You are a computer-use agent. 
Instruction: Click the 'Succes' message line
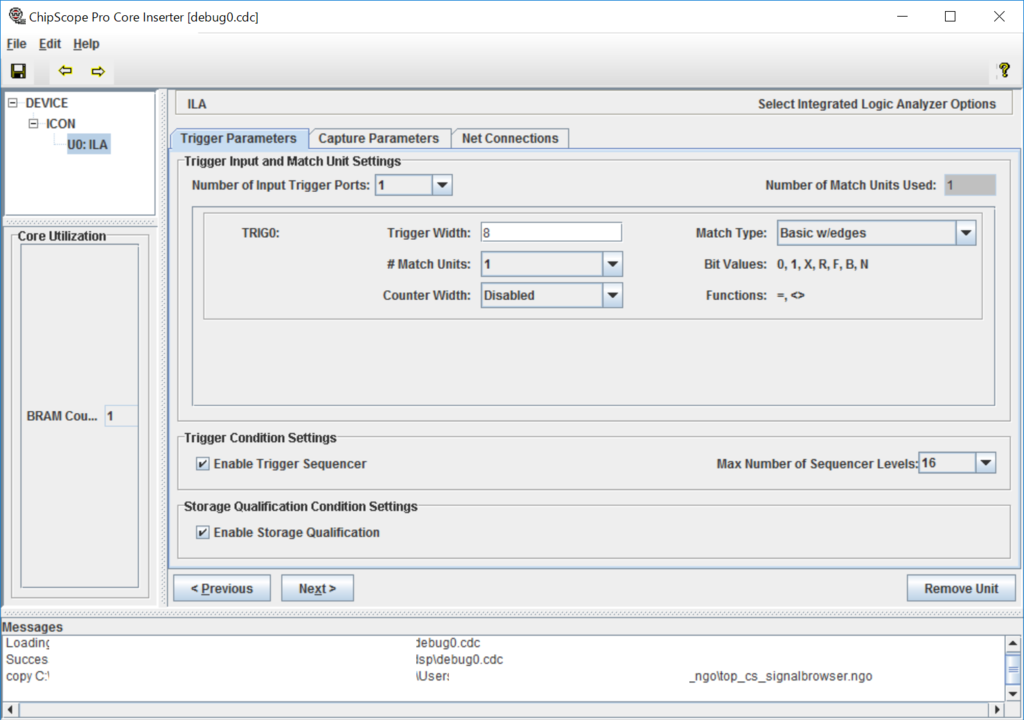click(x=27, y=659)
